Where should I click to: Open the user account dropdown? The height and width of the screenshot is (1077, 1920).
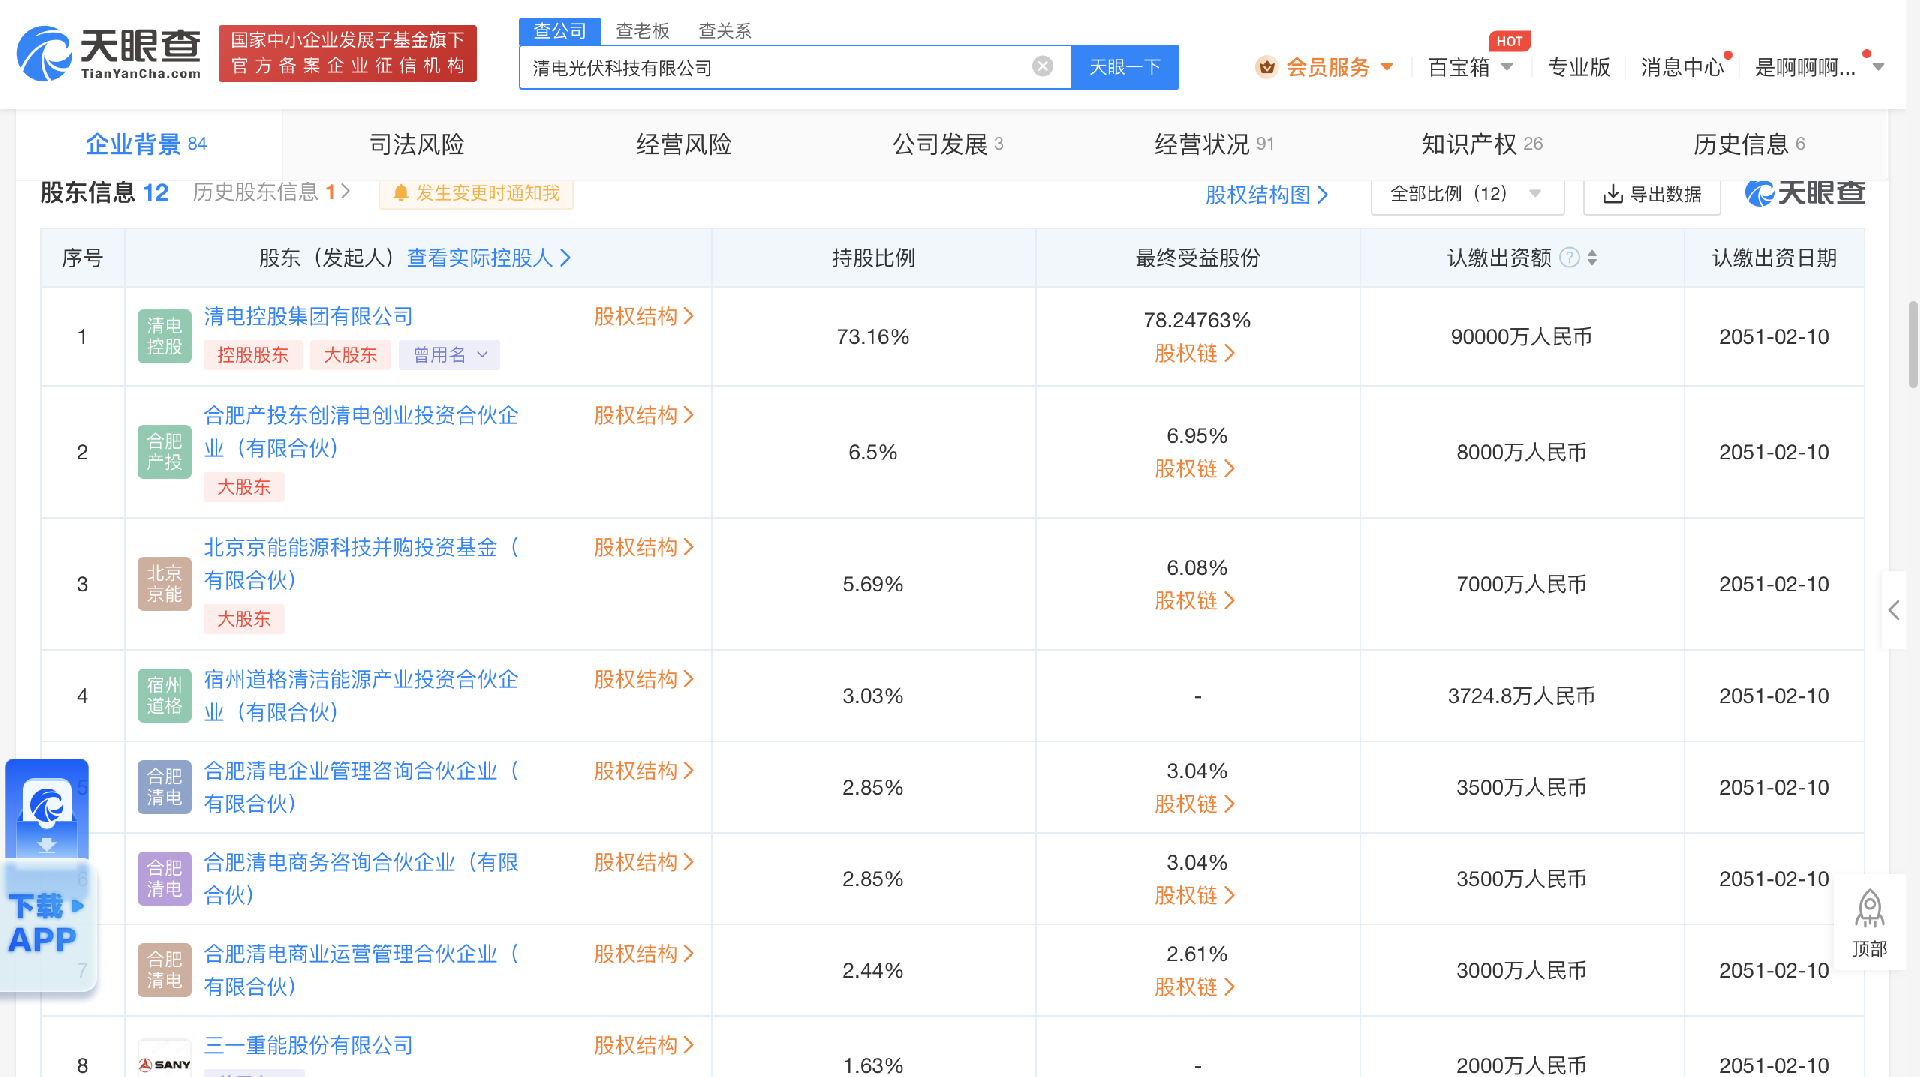[1819, 67]
